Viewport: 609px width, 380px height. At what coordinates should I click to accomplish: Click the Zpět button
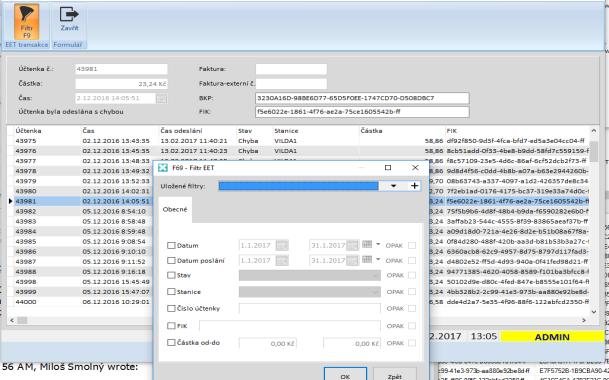click(x=395, y=375)
